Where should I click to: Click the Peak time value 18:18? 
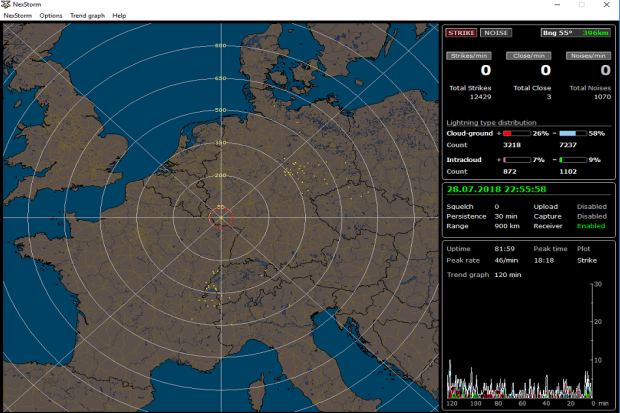click(544, 261)
